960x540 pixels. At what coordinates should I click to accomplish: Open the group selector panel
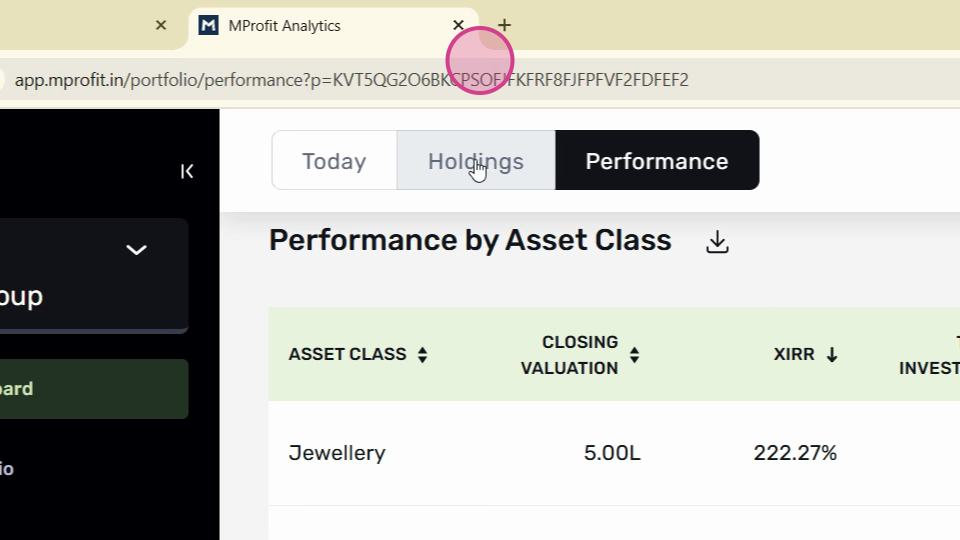tap(94, 276)
